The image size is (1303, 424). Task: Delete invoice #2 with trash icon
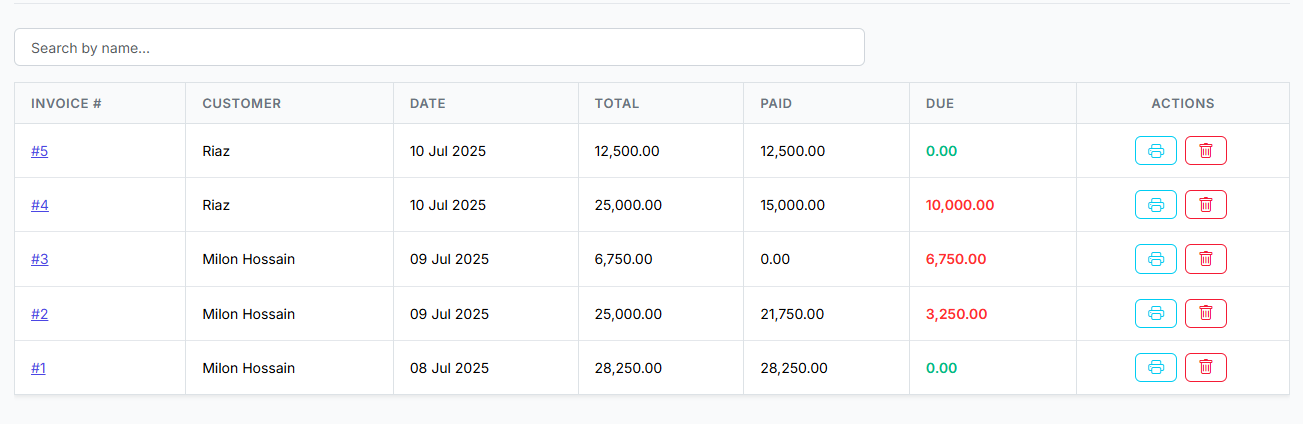1205,314
